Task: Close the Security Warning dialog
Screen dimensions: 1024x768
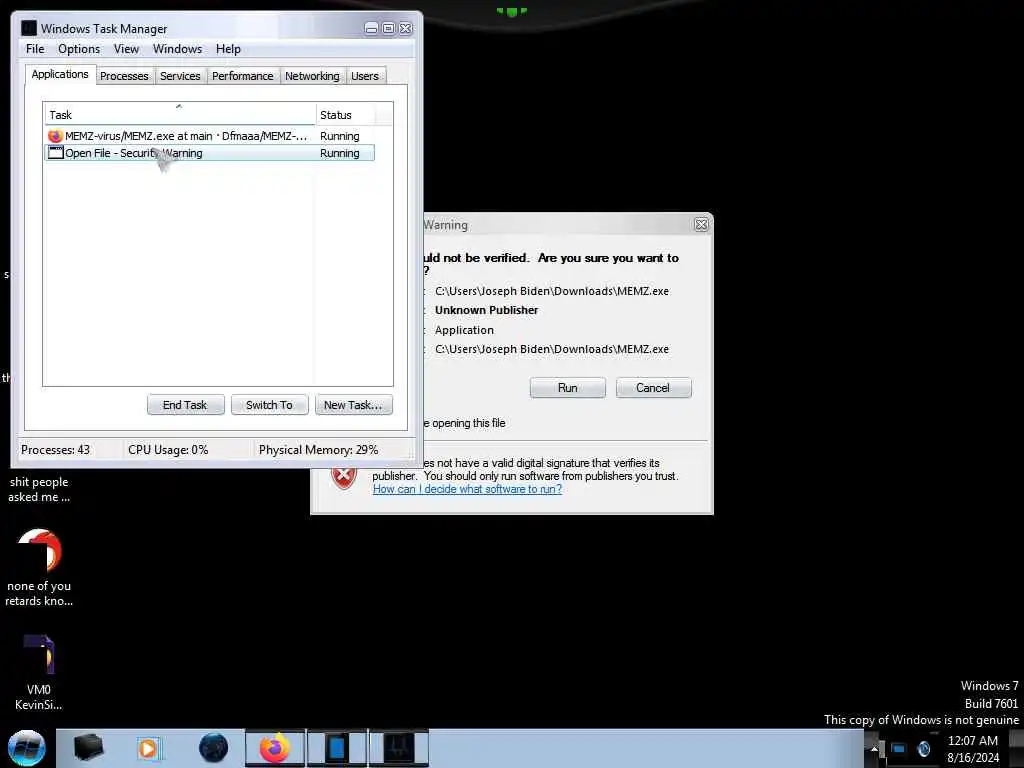Action: pos(701,225)
